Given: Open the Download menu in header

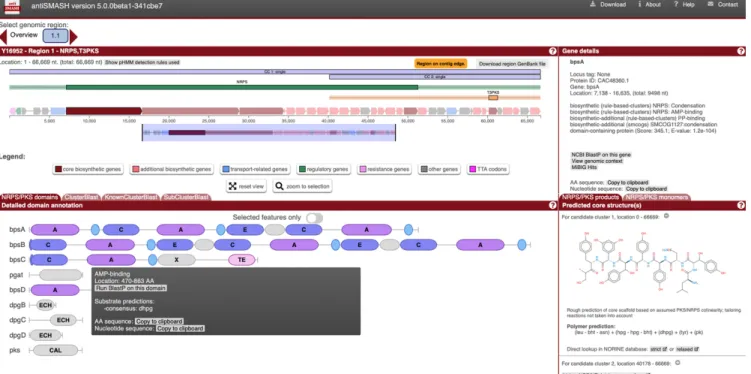Looking at the screenshot, I should [x=607, y=4].
